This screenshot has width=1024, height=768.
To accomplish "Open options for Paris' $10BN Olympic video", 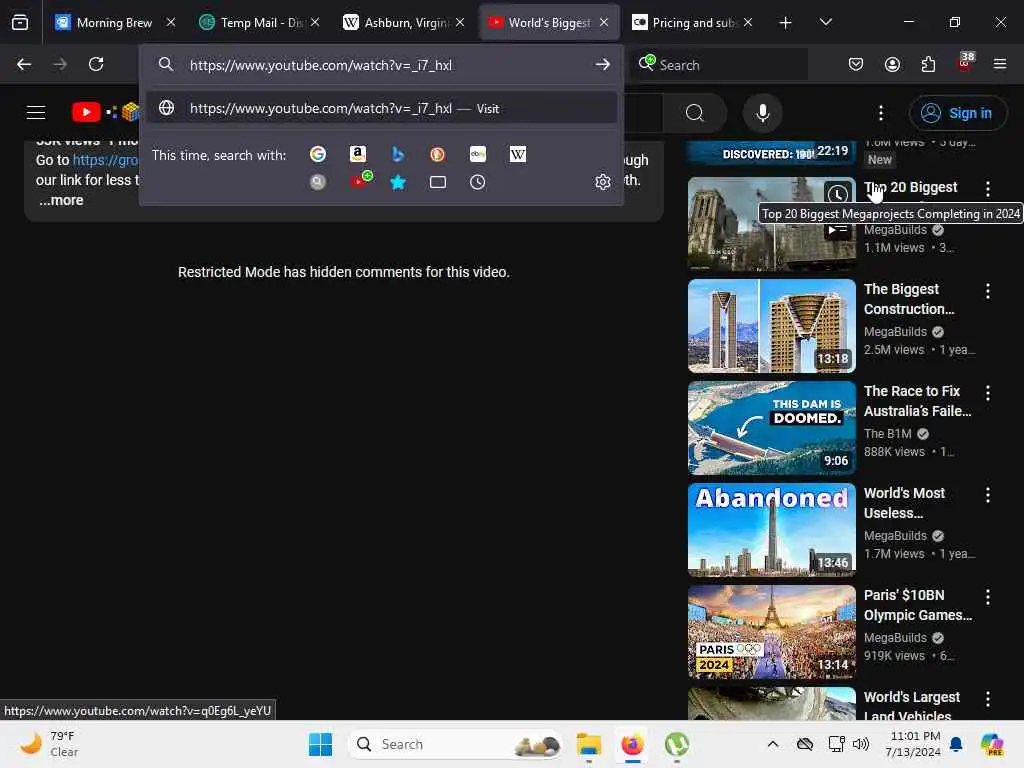I will [x=987, y=597].
